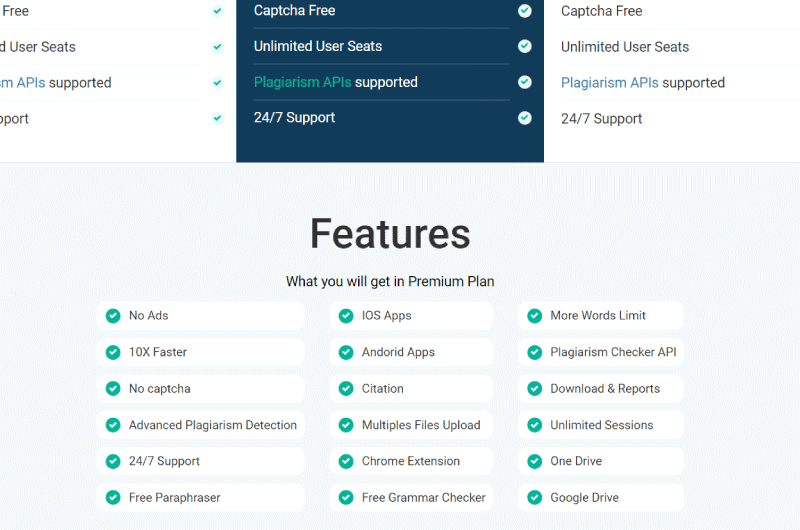The width and height of the screenshot is (800, 530).
Task: Click the check icon beside 10X Faster
Action: 113,352
